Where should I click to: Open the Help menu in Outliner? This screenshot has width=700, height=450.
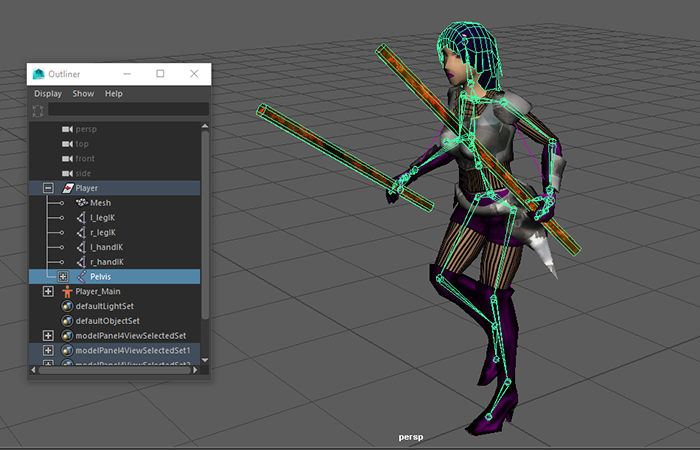click(x=113, y=94)
